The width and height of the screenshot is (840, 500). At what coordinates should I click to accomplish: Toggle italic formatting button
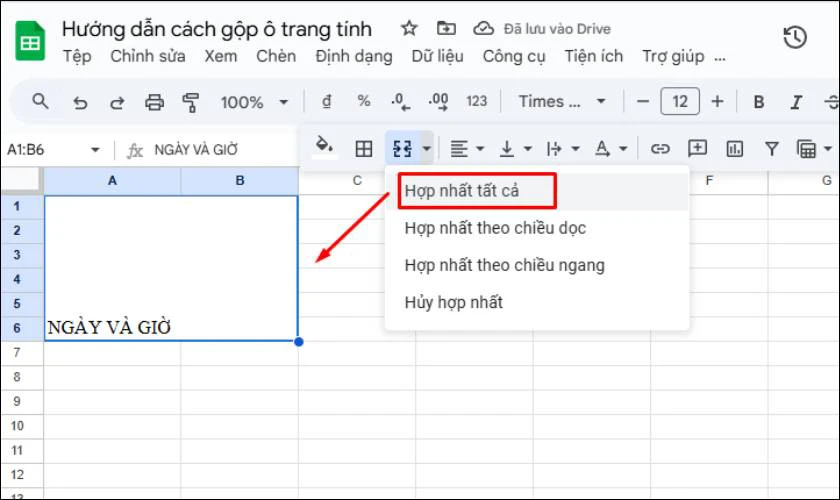coord(796,102)
